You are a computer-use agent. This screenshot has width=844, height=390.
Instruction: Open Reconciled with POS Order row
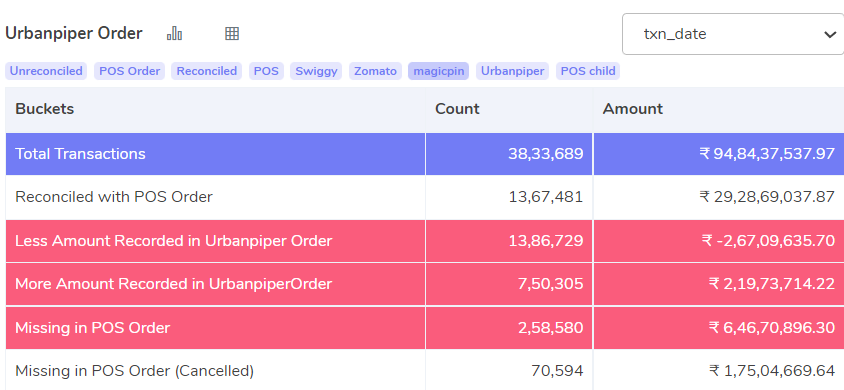(425, 197)
